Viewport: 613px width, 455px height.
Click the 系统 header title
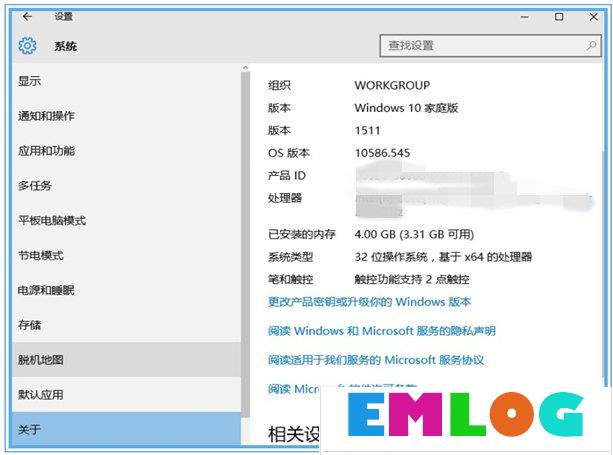tap(65, 46)
